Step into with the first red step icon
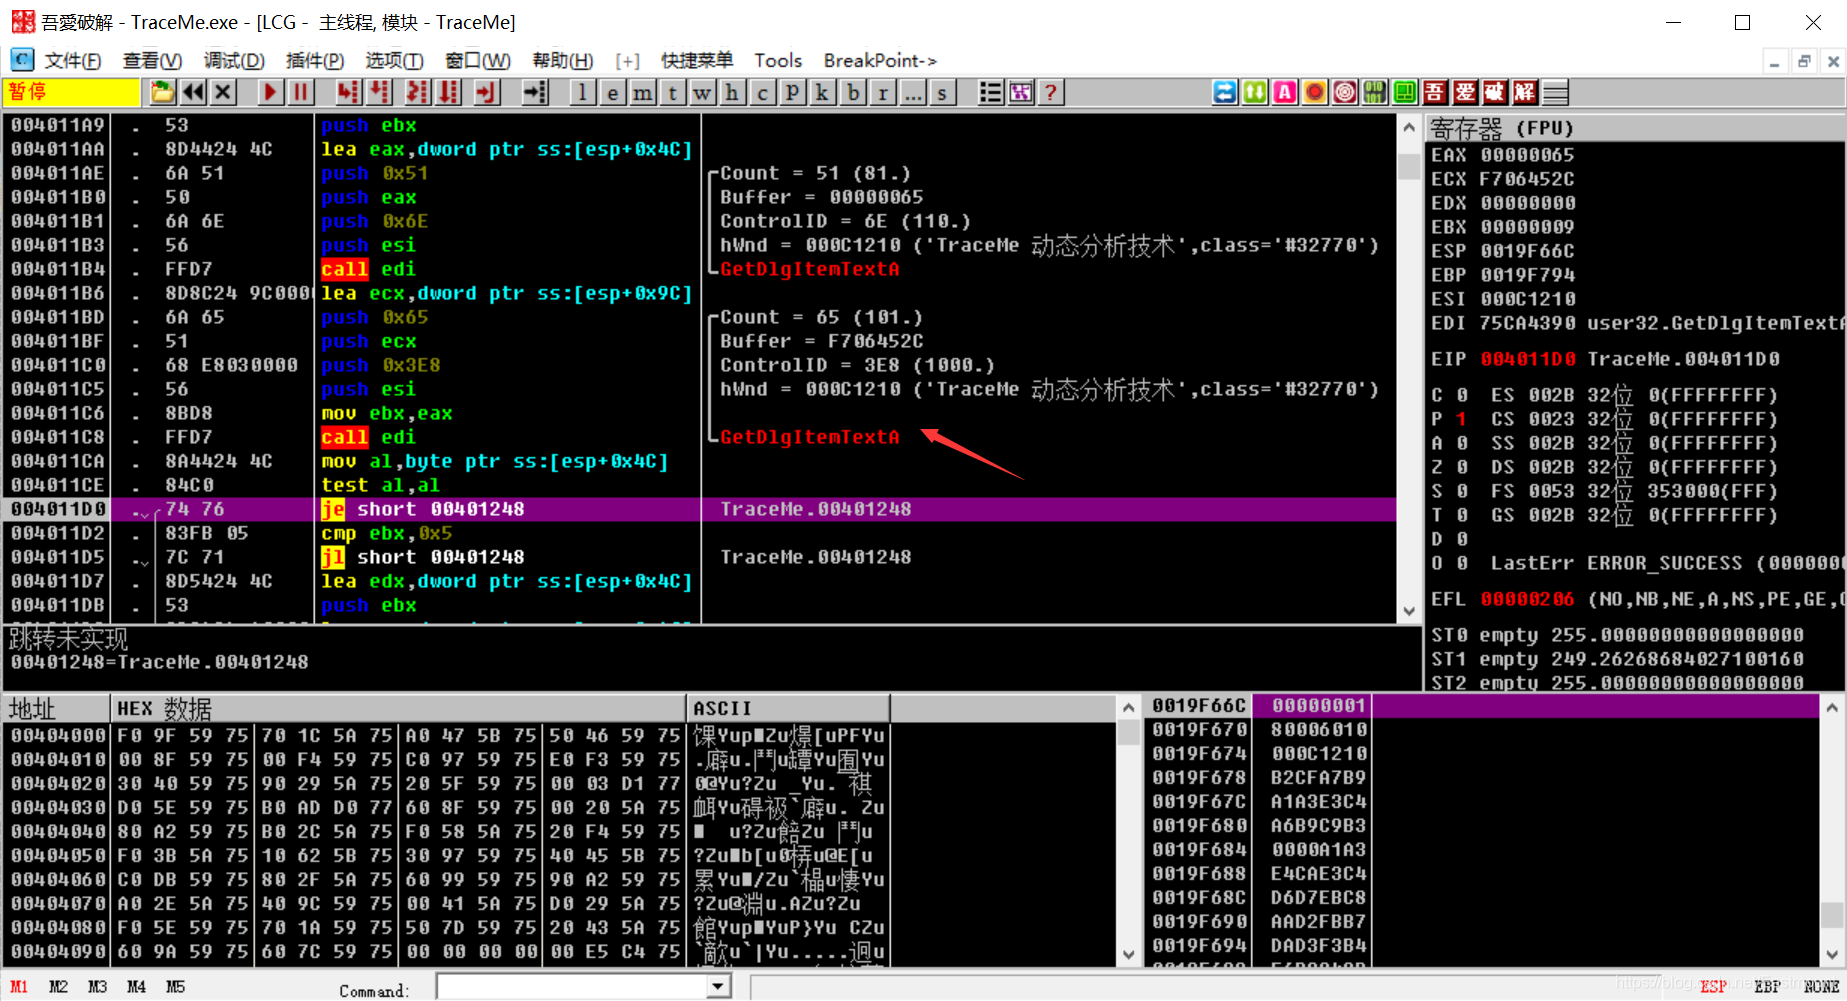This screenshot has height=1001, width=1847. click(x=348, y=93)
